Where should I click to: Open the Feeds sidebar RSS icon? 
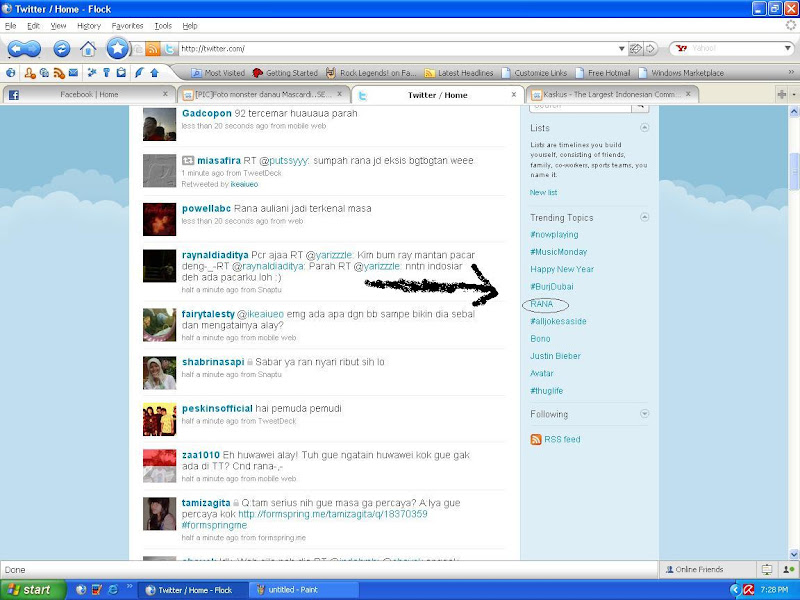pyautogui.click(x=59, y=73)
